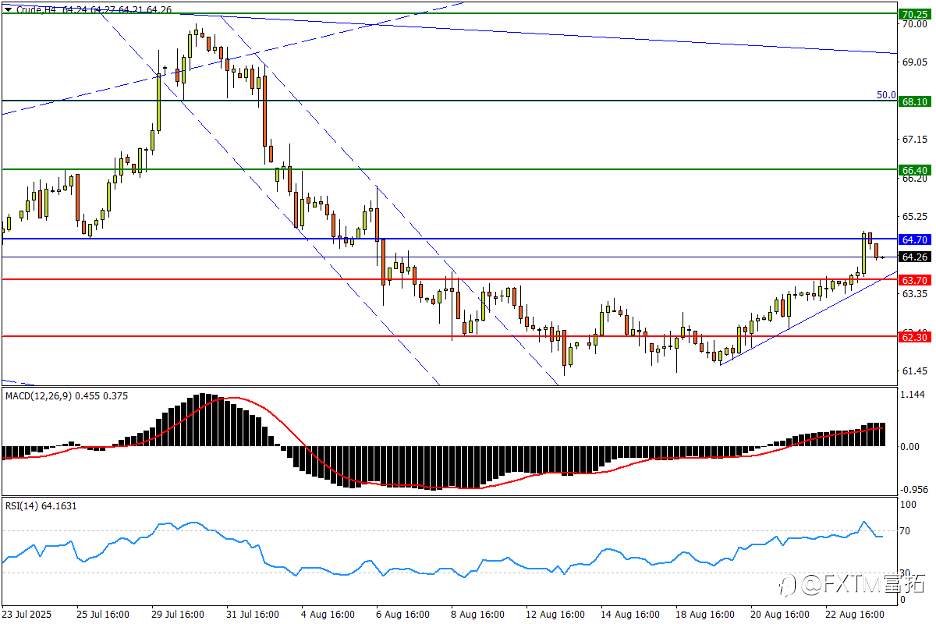Click the 25 Jul 16:00 time label
Viewport: 936px width, 624px height.
point(103,614)
